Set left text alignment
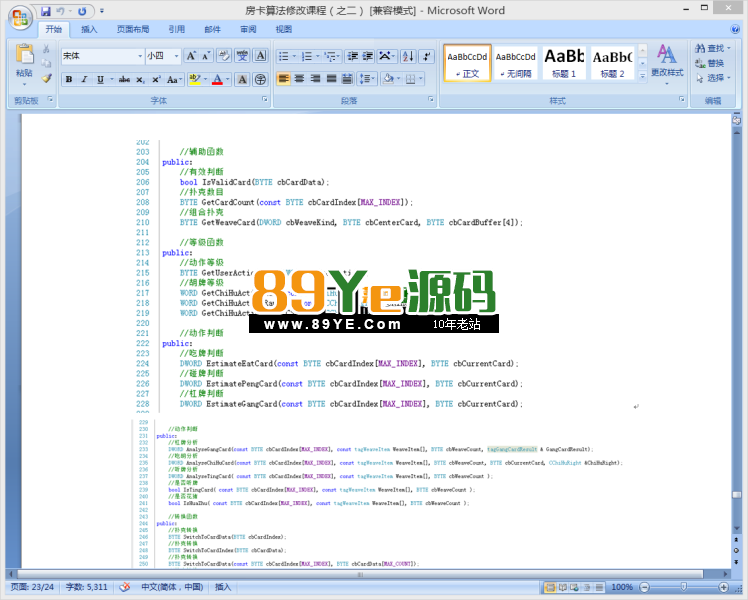Image resolution: width=748 pixels, height=600 pixels. coord(283,79)
